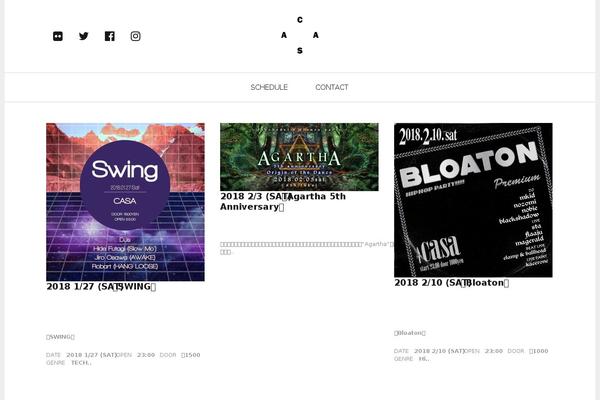Click the Bloaton text under third event

410,333
